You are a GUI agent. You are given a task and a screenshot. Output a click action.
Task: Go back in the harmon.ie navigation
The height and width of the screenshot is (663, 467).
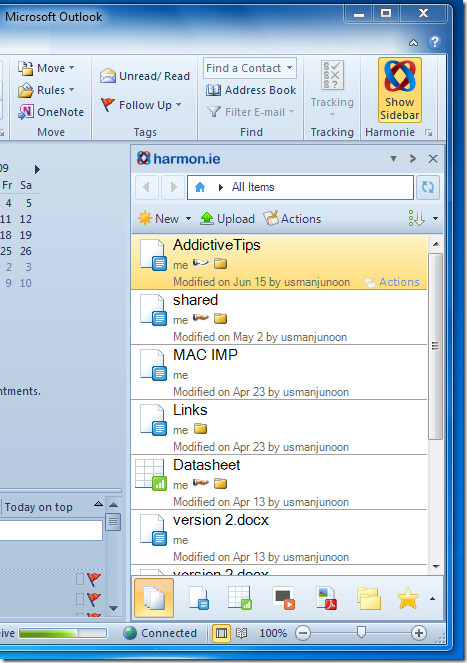(146, 187)
